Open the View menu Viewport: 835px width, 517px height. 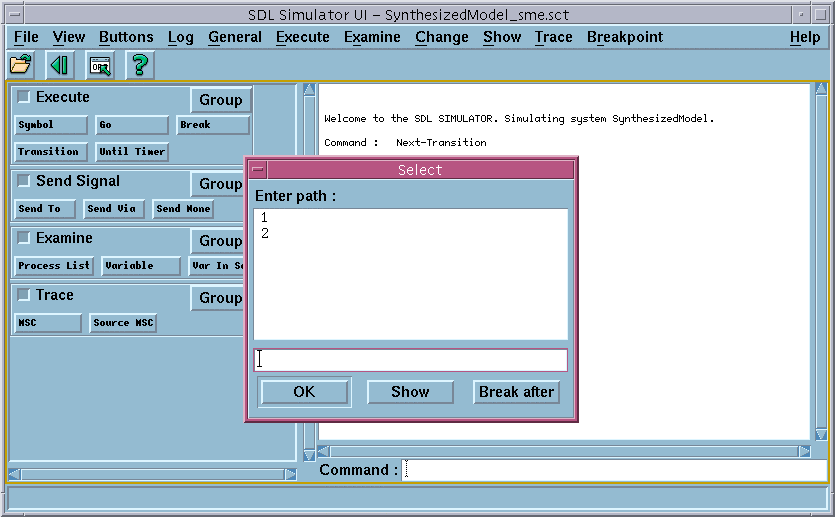pyautogui.click(x=69, y=37)
